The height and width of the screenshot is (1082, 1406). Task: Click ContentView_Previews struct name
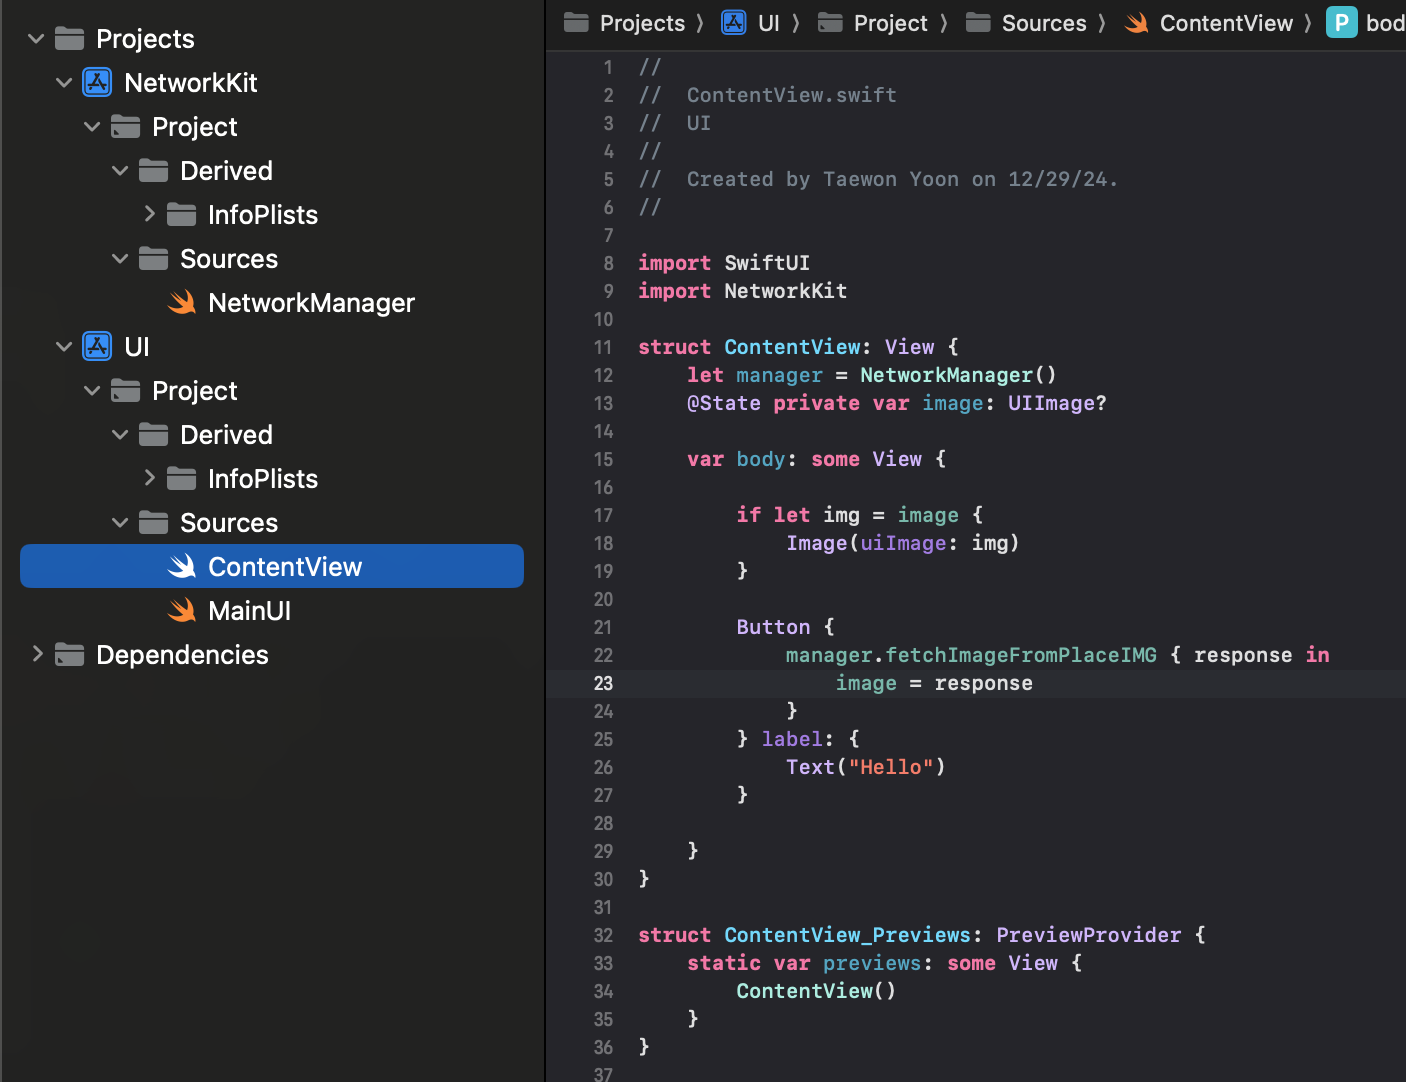tap(847, 935)
